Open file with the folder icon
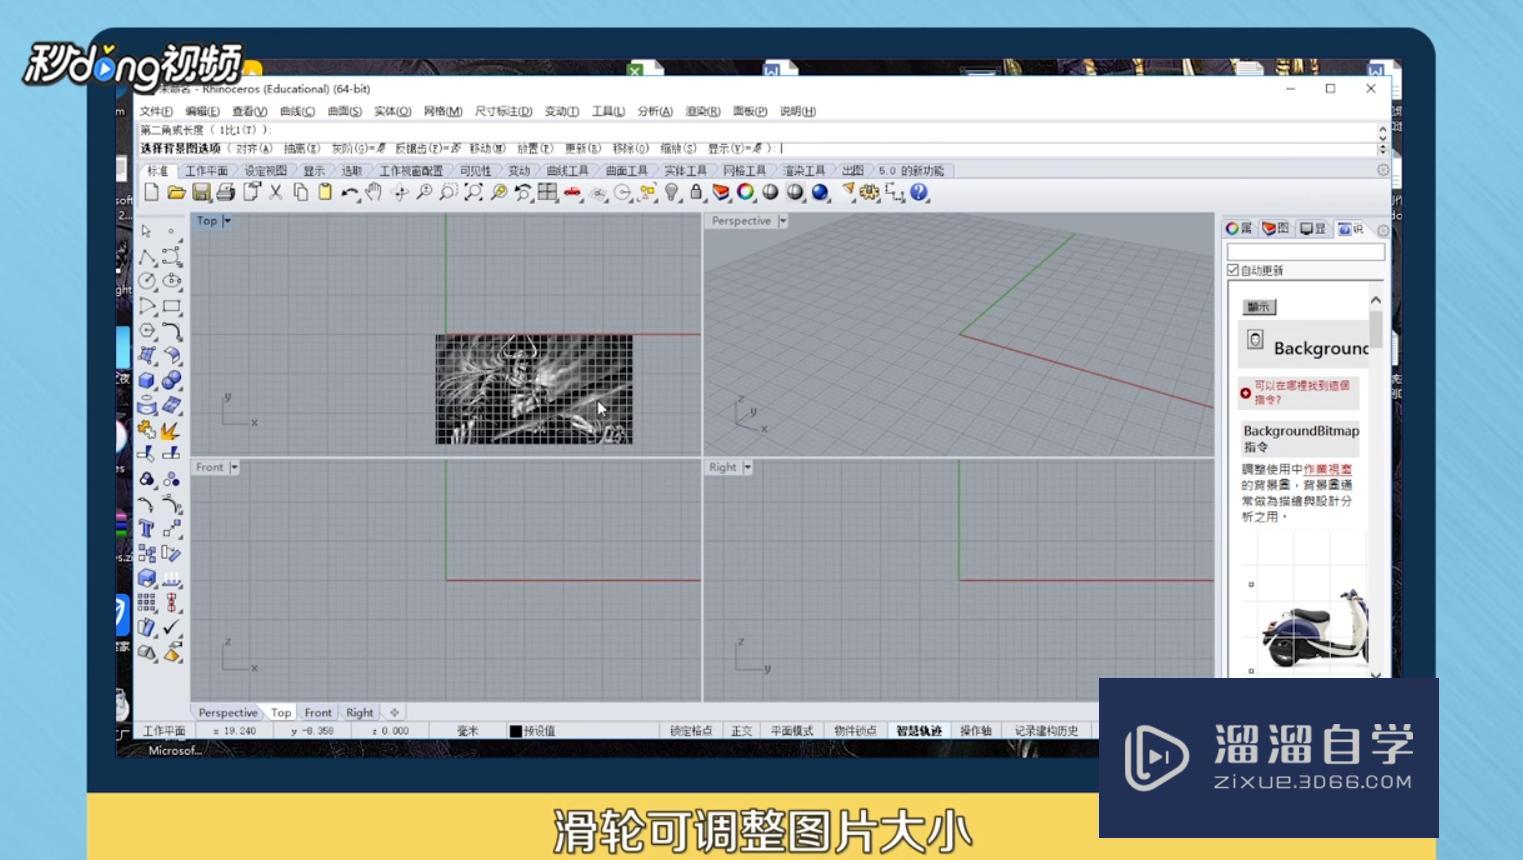Image resolution: width=1523 pixels, height=860 pixels. [176, 192]
